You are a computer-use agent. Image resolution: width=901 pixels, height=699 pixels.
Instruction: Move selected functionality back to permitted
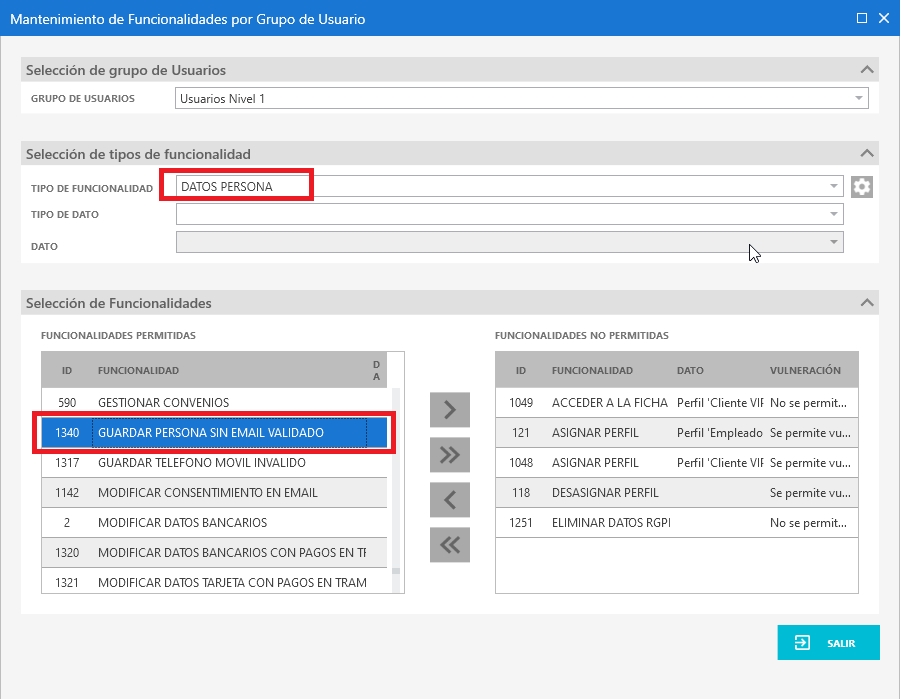[x=450, y=500]
